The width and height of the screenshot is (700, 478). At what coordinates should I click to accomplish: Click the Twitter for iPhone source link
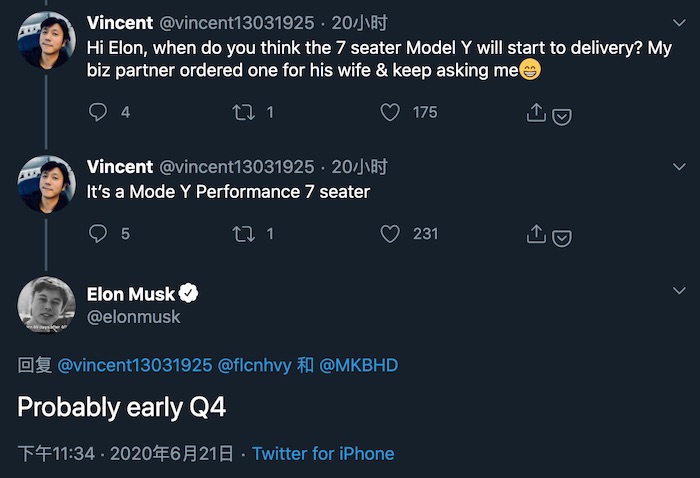pos(323,454)
